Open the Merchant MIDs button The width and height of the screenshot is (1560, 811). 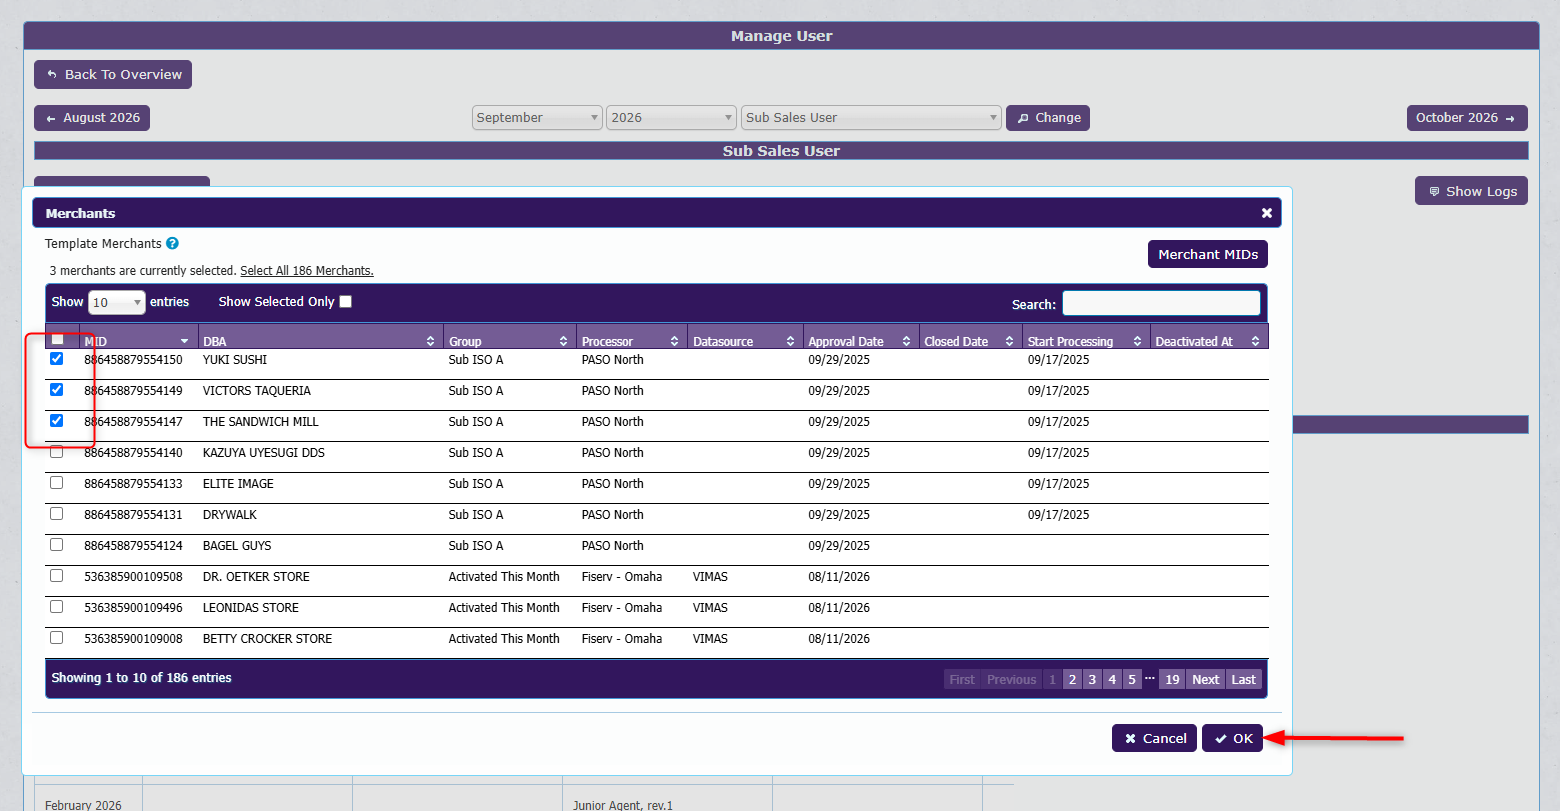[1208, 254]
